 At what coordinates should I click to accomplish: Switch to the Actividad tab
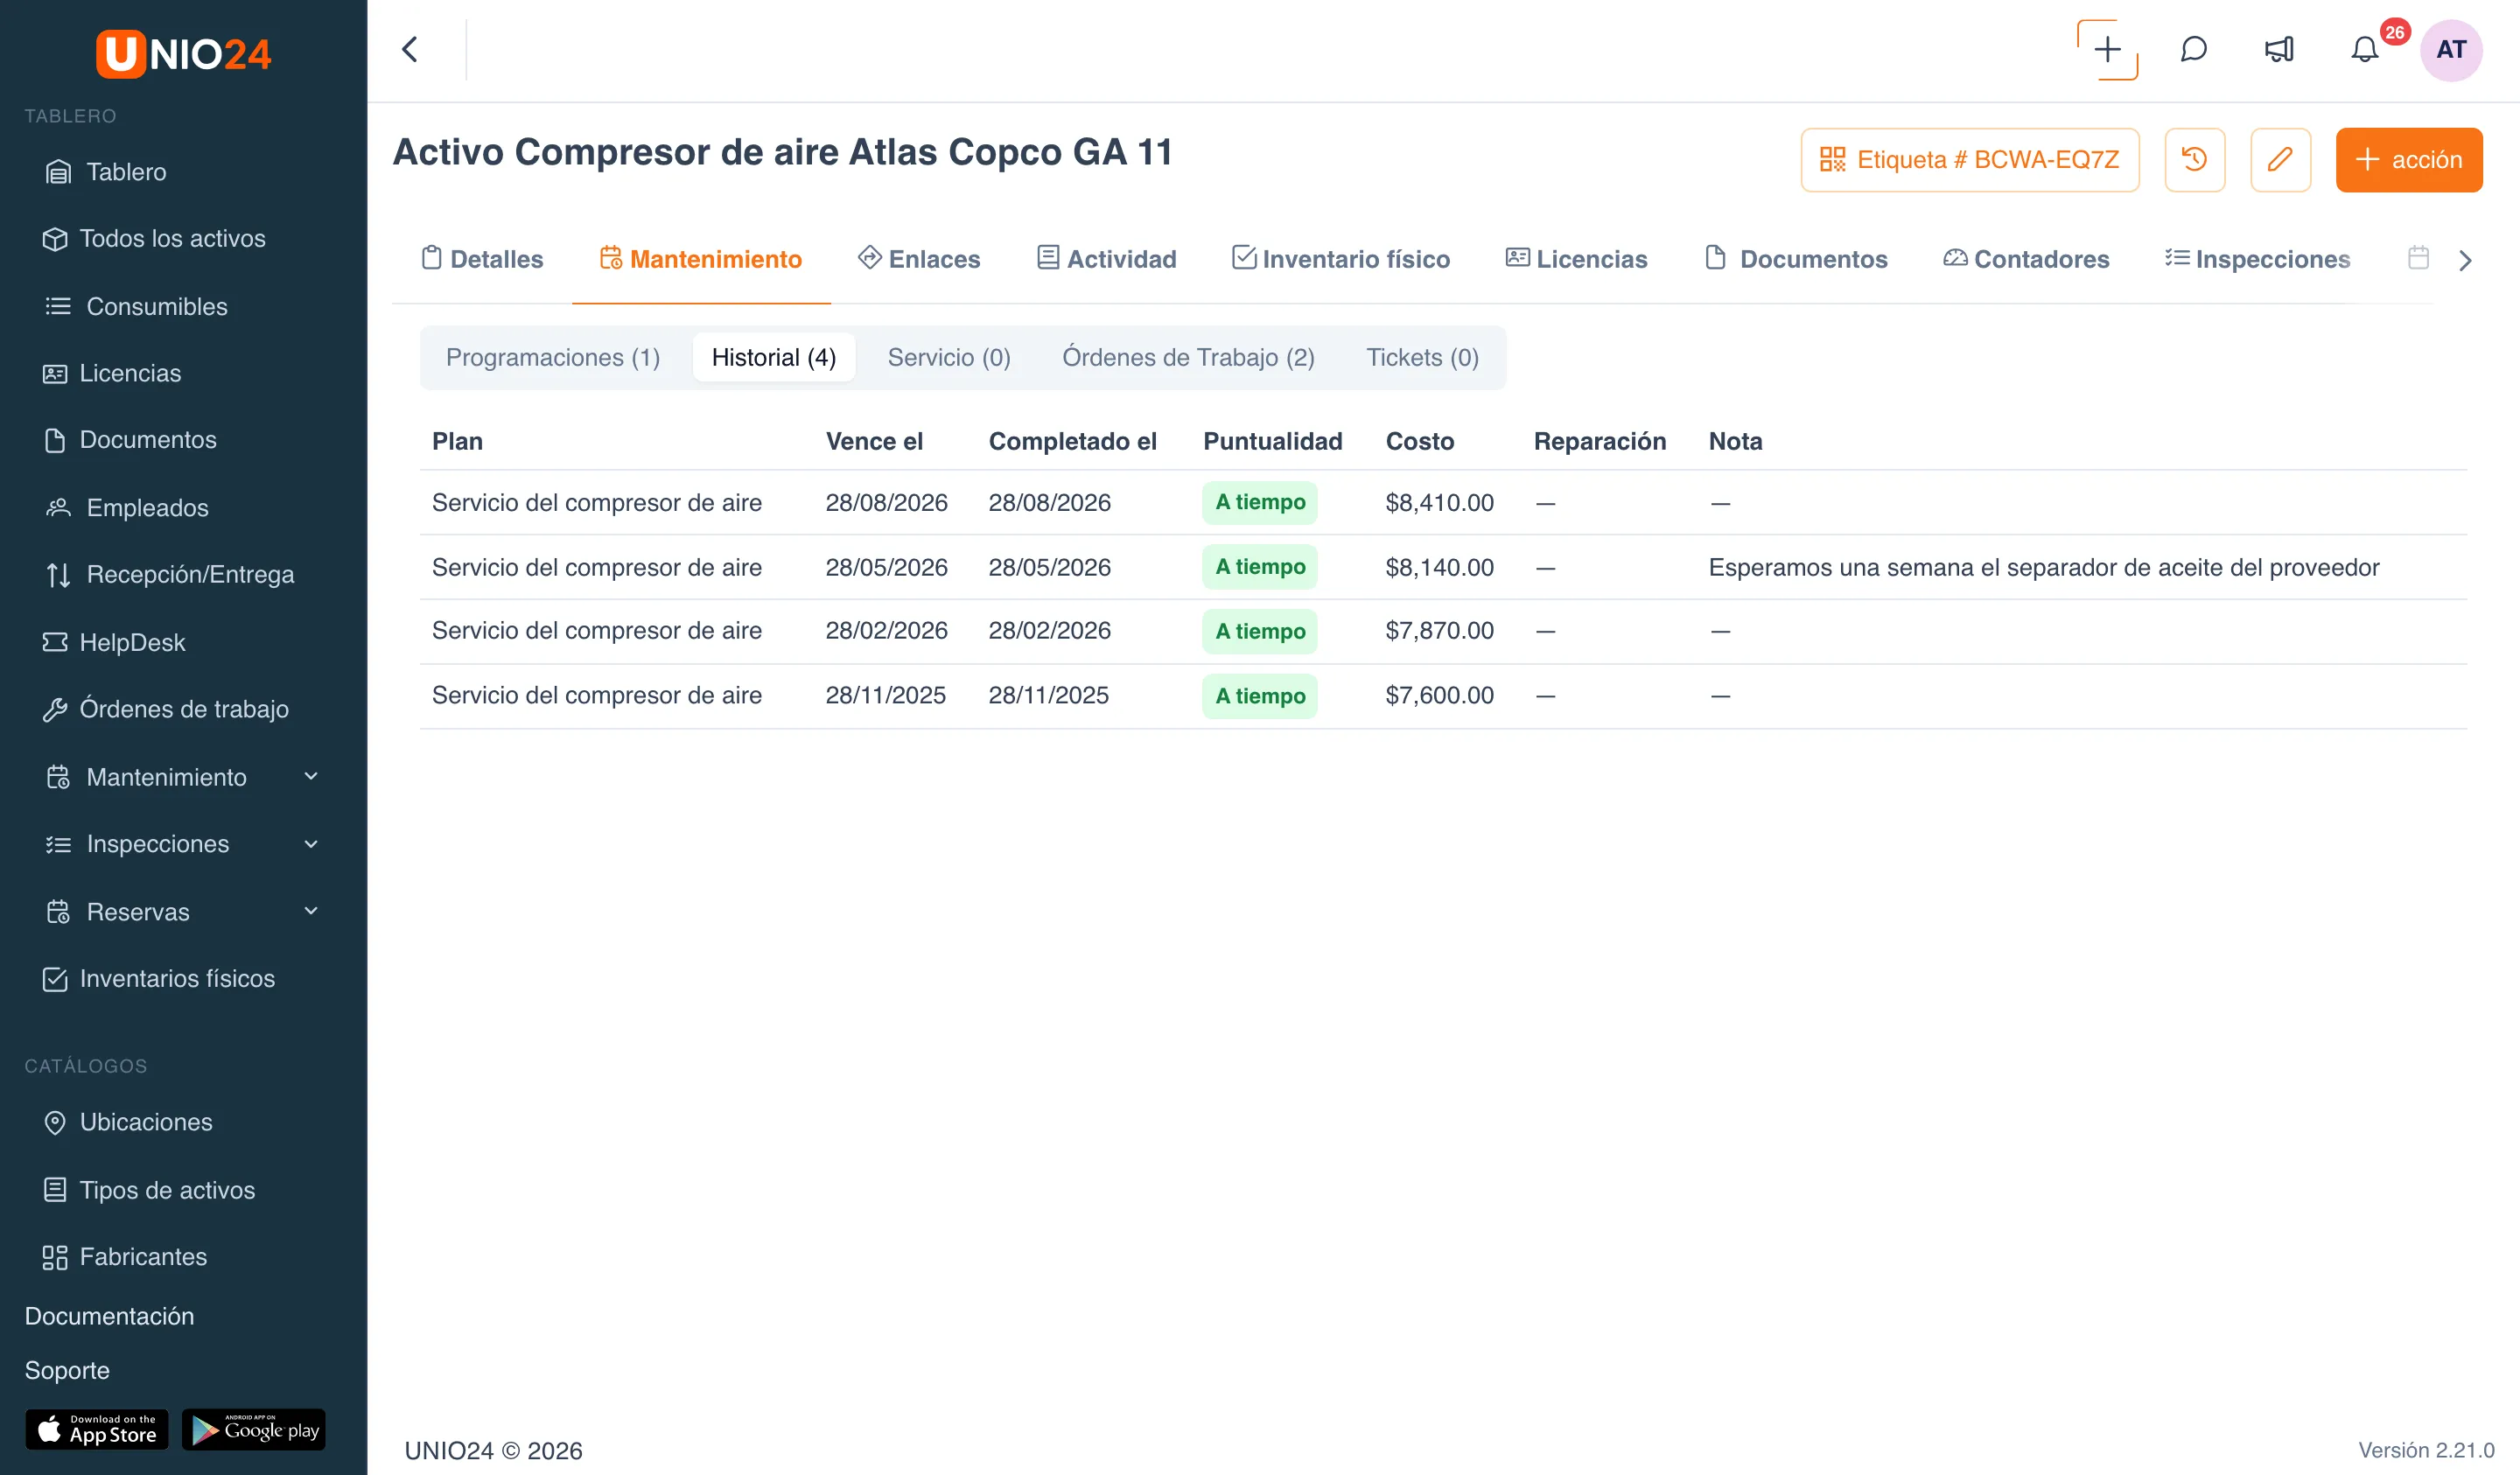point(1106,259)
